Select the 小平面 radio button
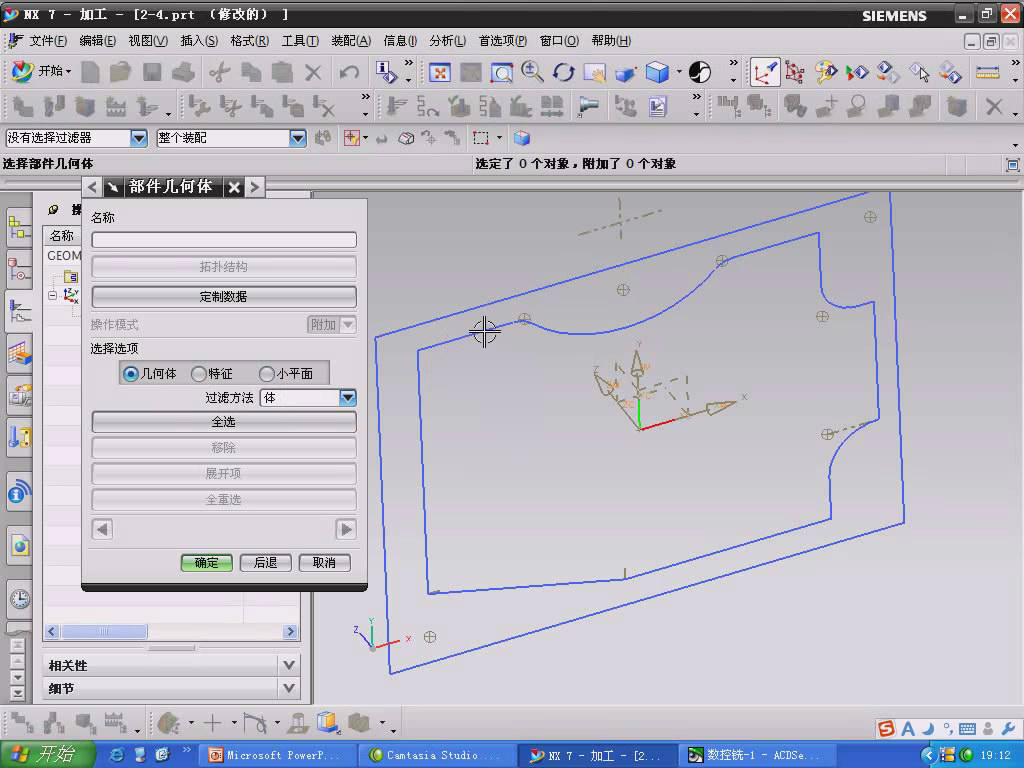 (266, 374)
